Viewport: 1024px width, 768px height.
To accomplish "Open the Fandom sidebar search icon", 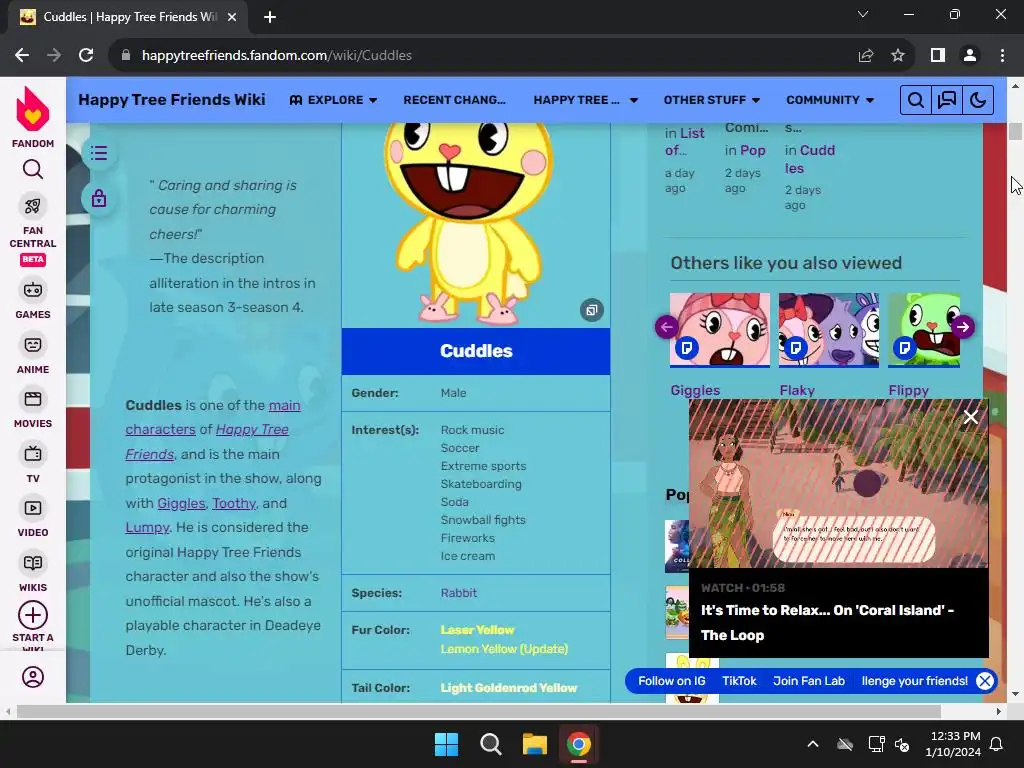I will pyautogui.click(x=33, y=170).
